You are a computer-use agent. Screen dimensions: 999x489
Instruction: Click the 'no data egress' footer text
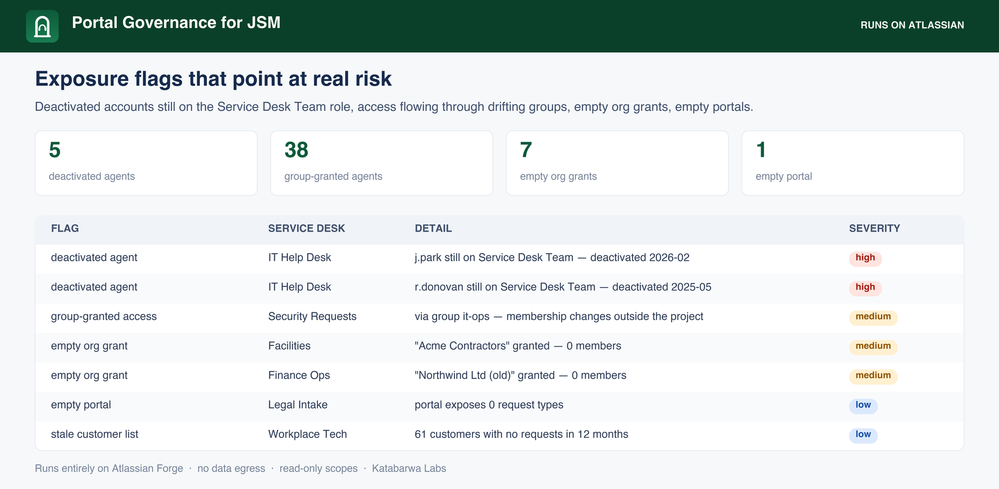tap(231, 469)
